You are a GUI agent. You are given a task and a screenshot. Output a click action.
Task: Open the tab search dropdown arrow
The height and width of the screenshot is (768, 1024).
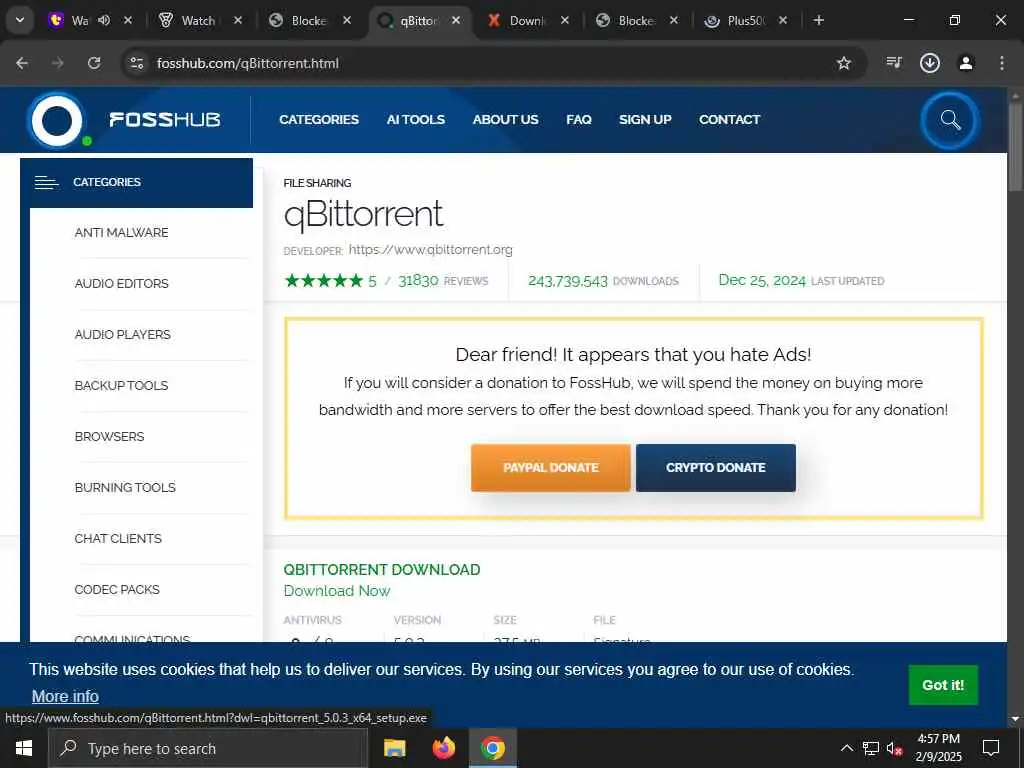[x=20, y=20]
